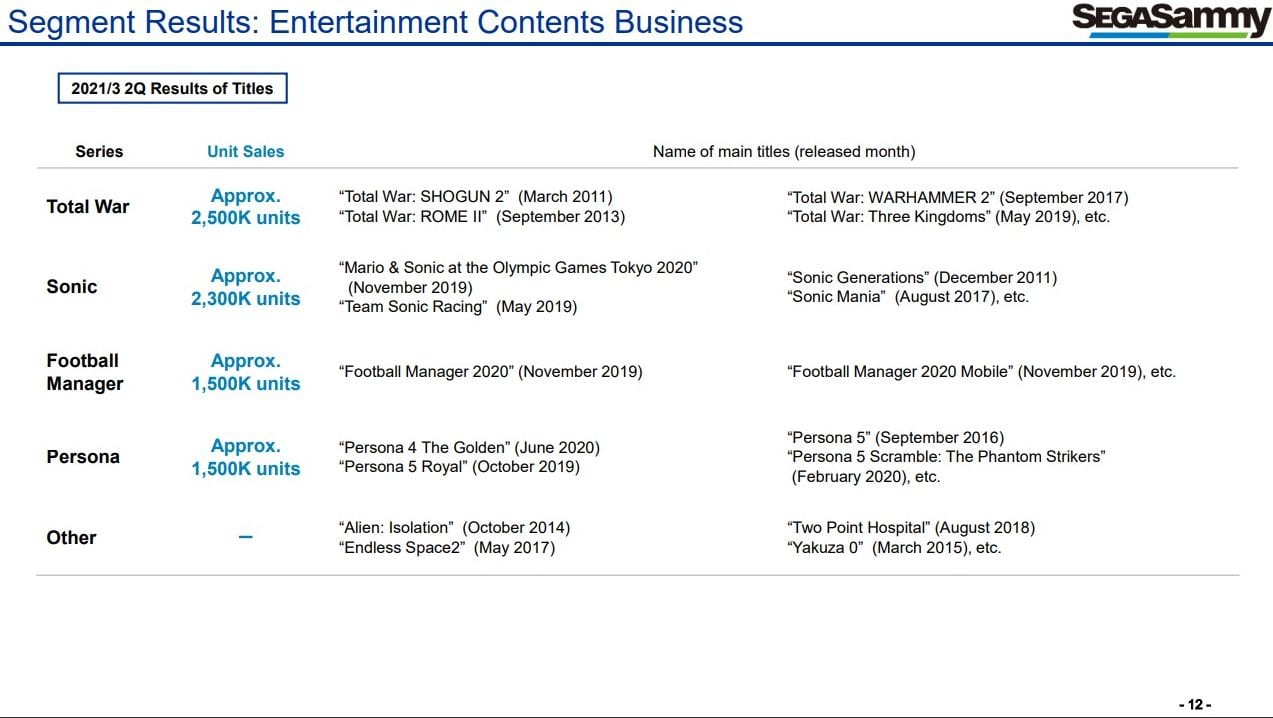Click 'Approx. 2,500K units' for Total War
The image size is (1273, 718).
click(x=246, y=207)
